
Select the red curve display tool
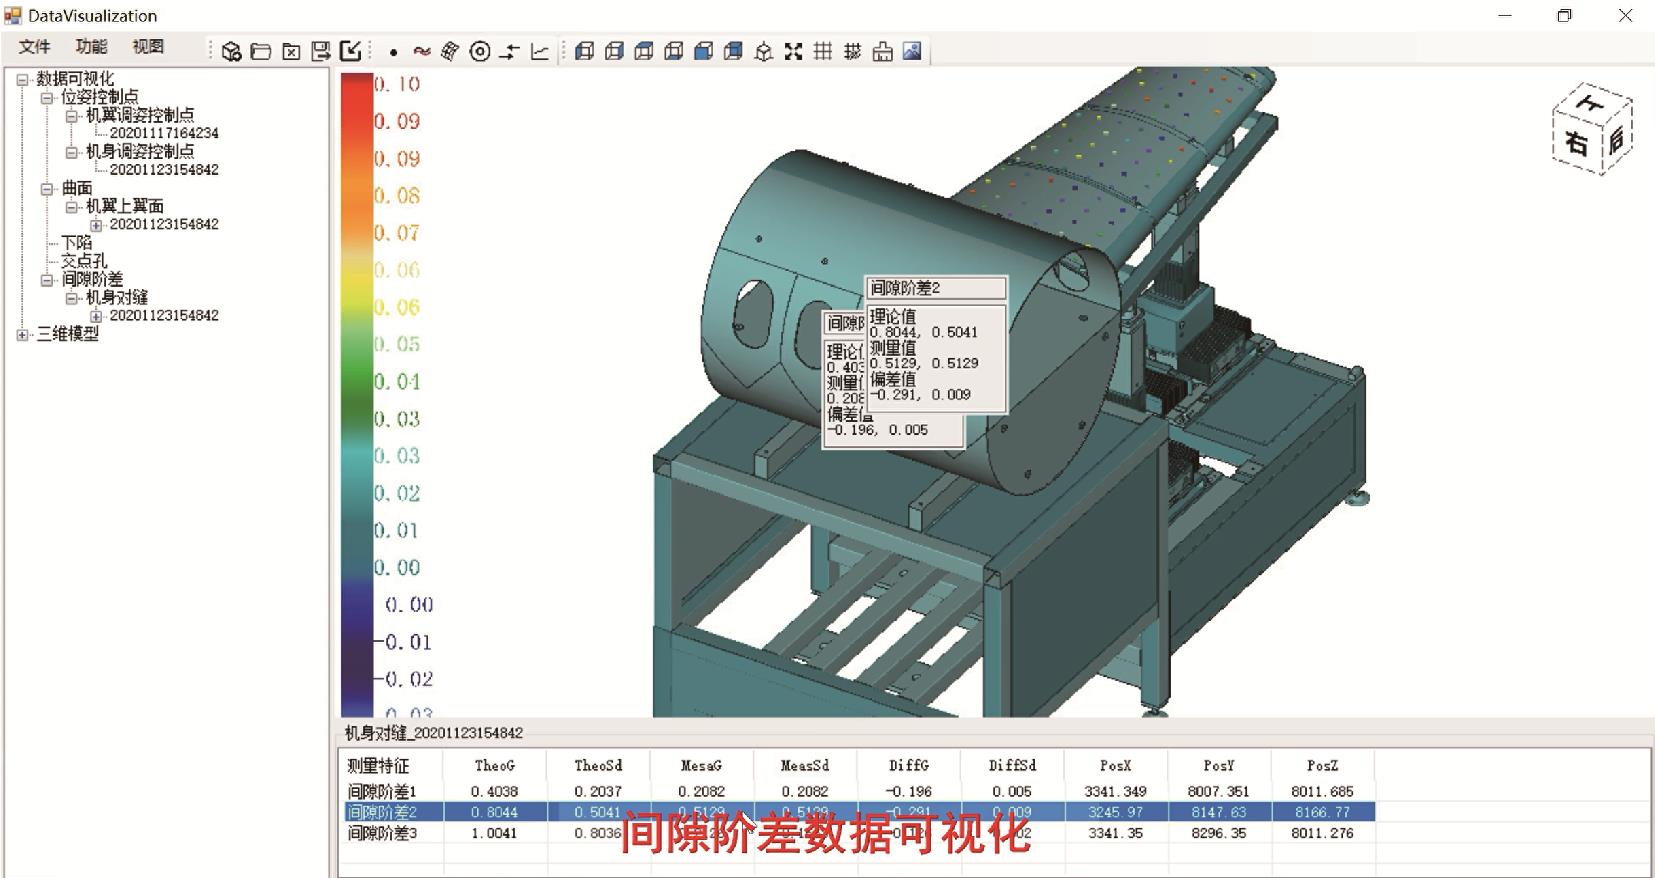(422, 51)
